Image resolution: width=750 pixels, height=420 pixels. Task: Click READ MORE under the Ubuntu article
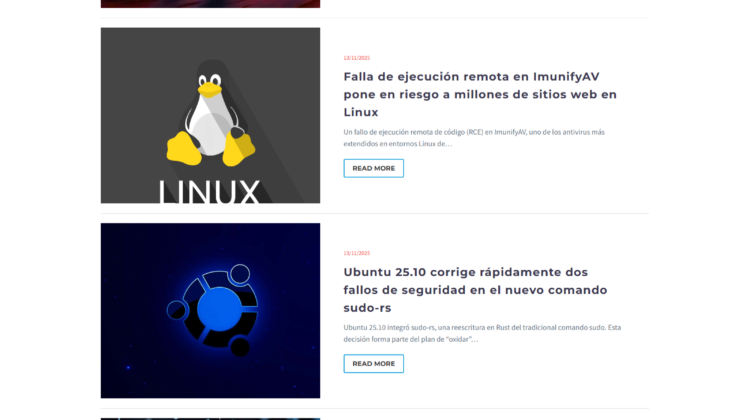374,364
